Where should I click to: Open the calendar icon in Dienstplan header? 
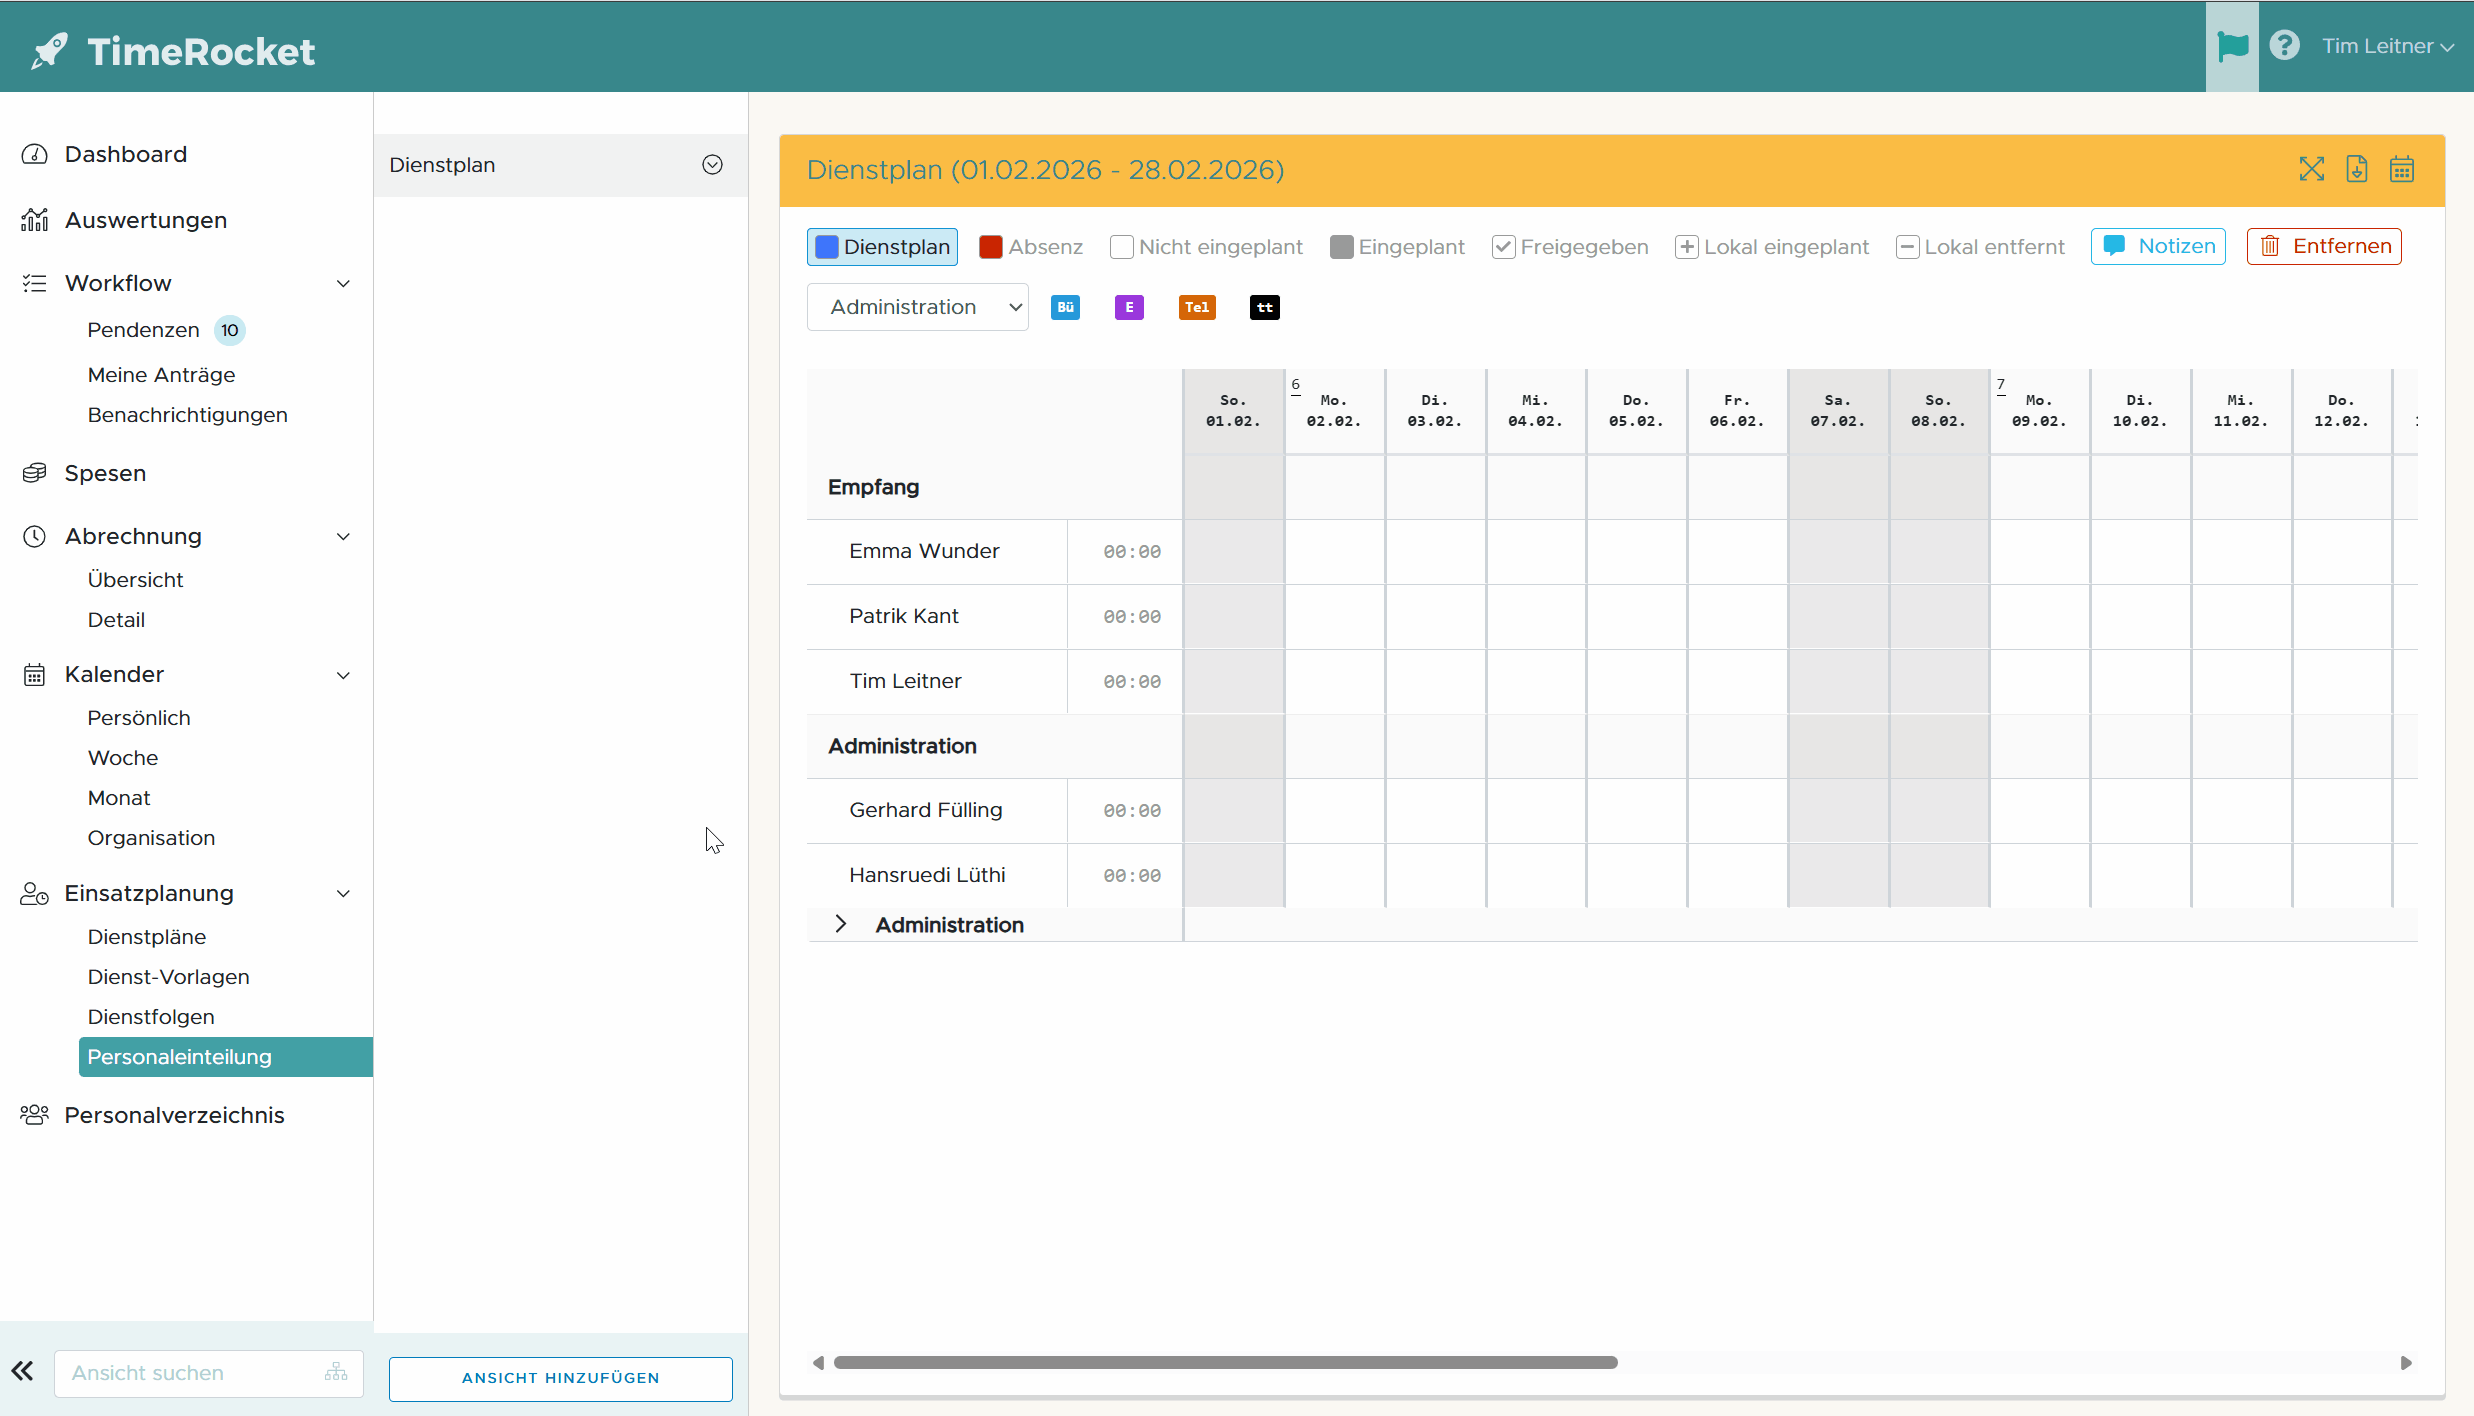[x=2402, y=169]
